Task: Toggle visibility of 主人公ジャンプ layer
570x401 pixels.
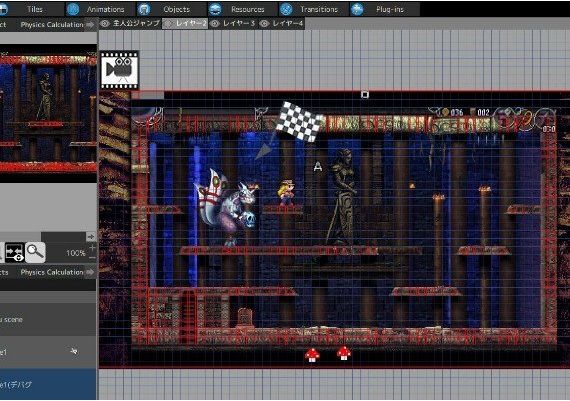Action: pos(105,24)
